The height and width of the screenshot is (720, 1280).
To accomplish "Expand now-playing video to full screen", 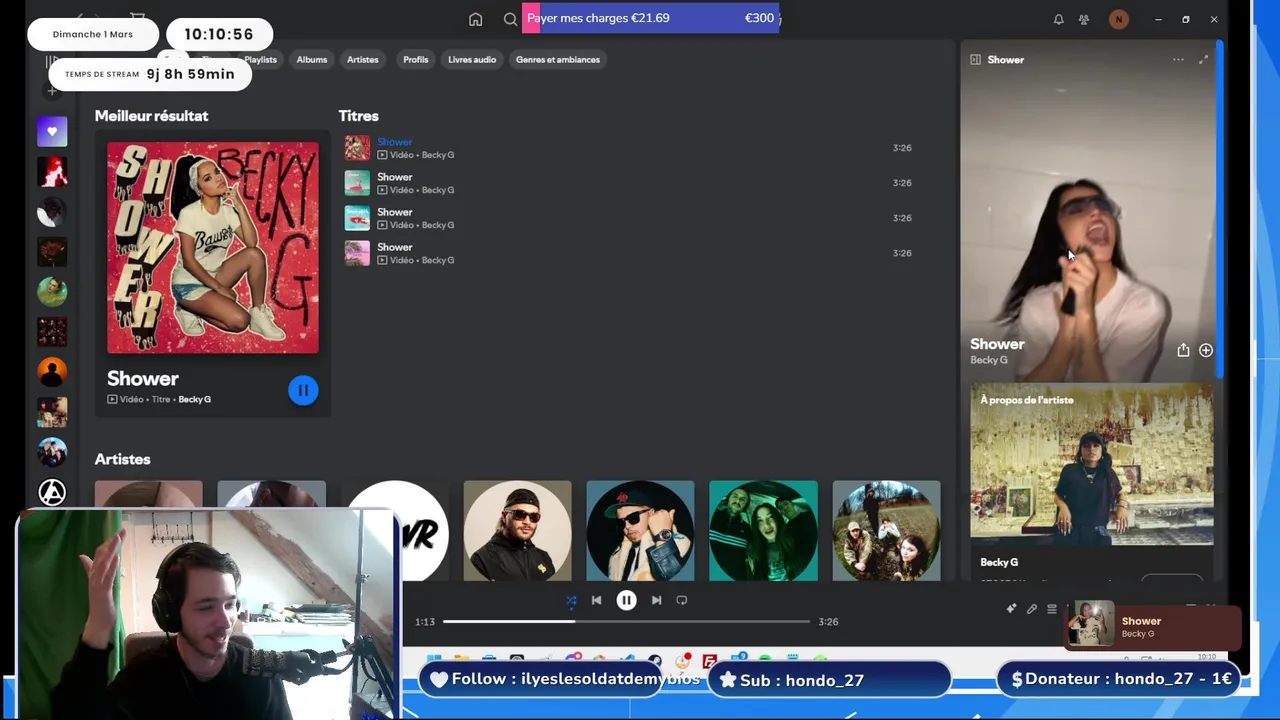I will [1203, 60].
